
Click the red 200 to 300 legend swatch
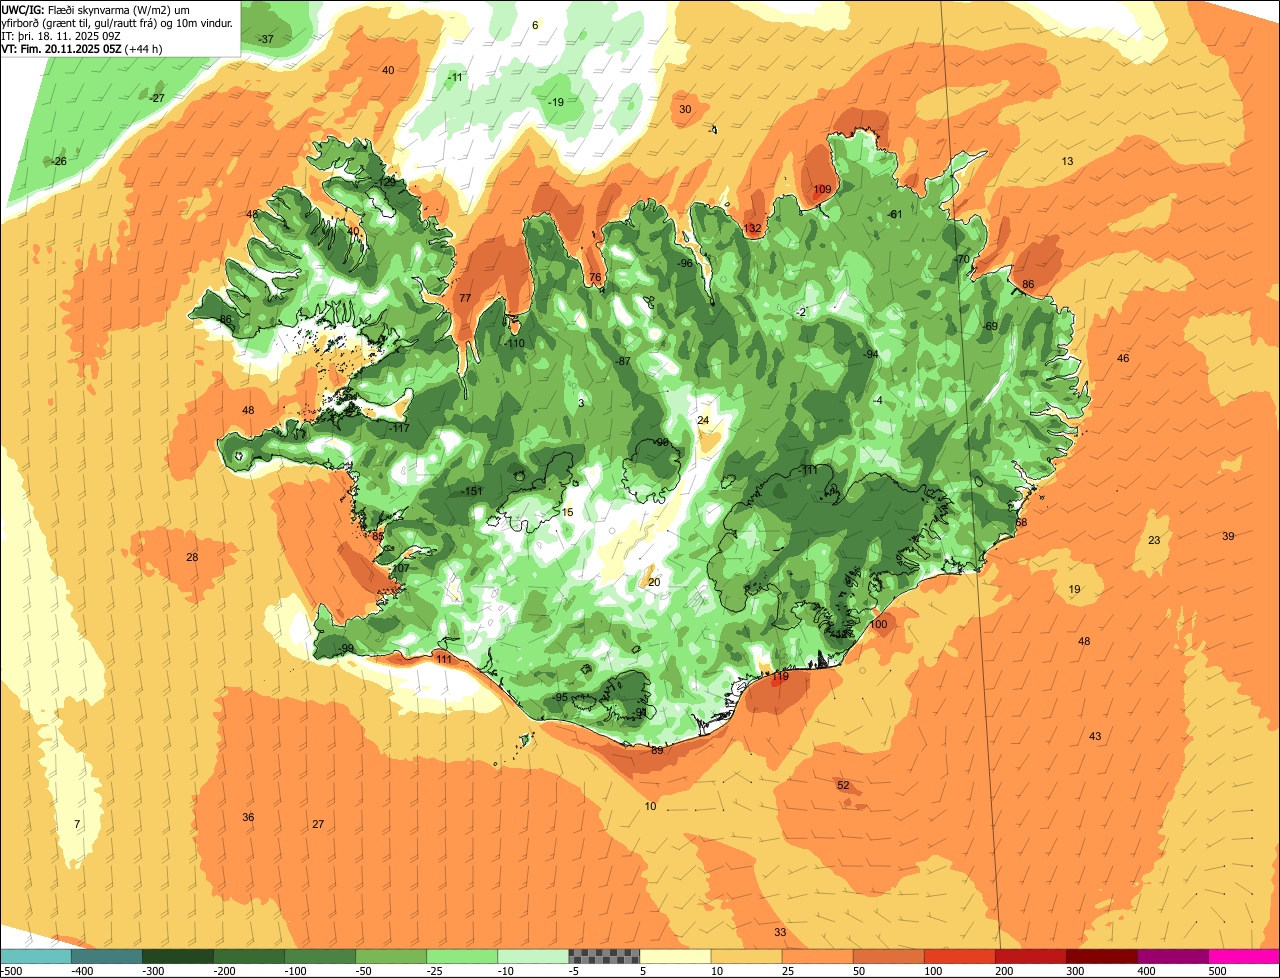tap(1031, 956)
